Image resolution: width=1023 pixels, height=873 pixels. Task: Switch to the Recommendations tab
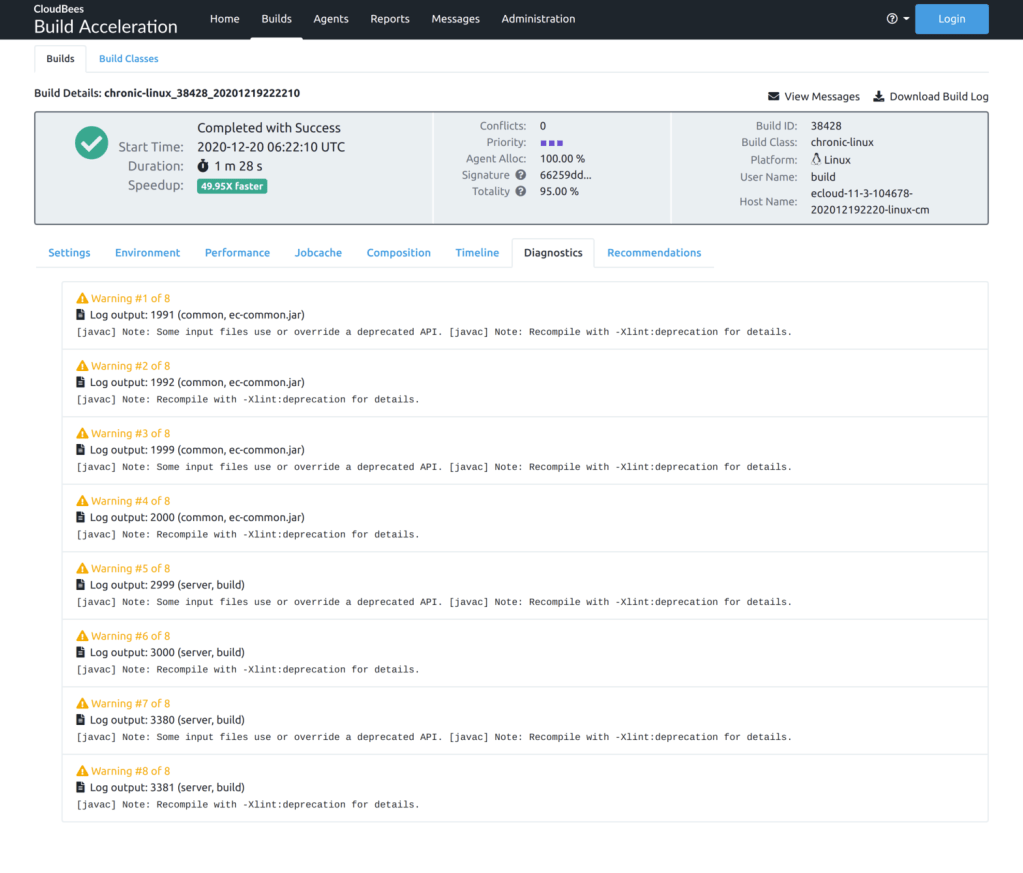654,253
